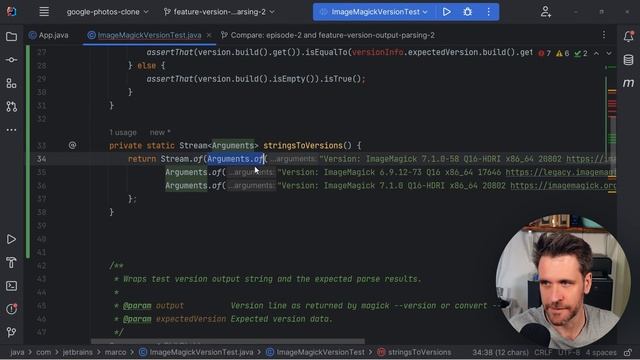Click 'jetbrains' breadcrumb segment
Image resolution: width=640 pixels, height=360 pixels.
78,352
